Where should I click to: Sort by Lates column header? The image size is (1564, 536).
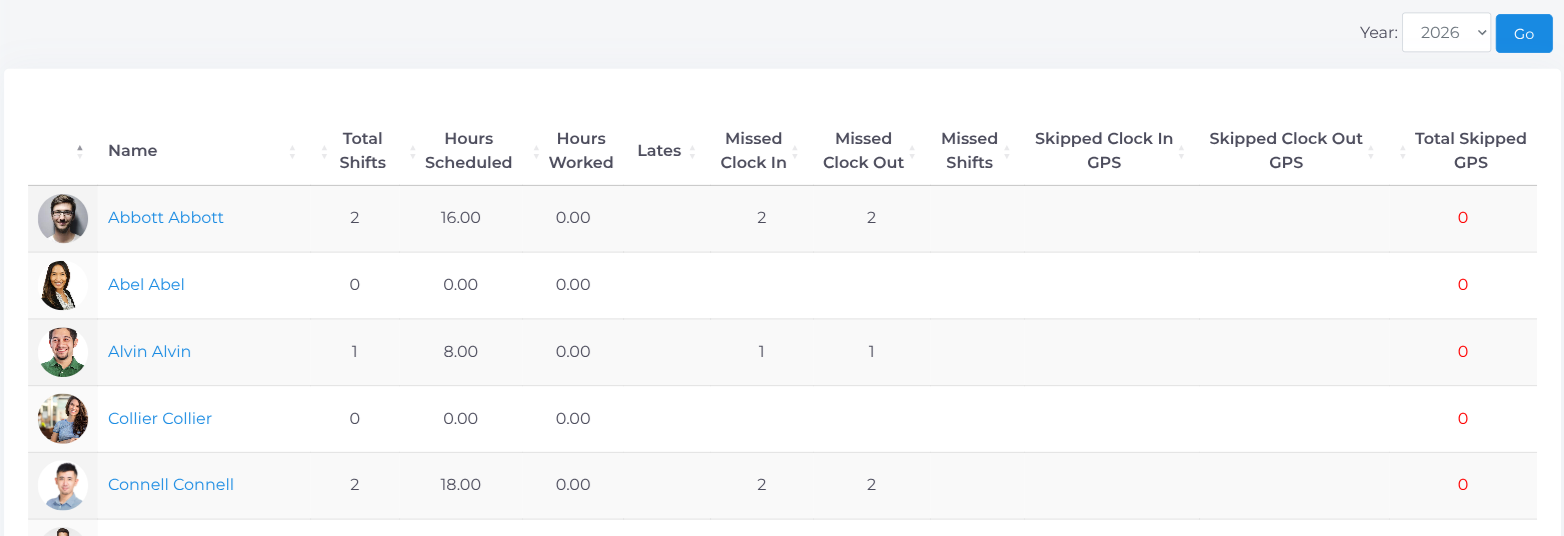click(659, 150)
